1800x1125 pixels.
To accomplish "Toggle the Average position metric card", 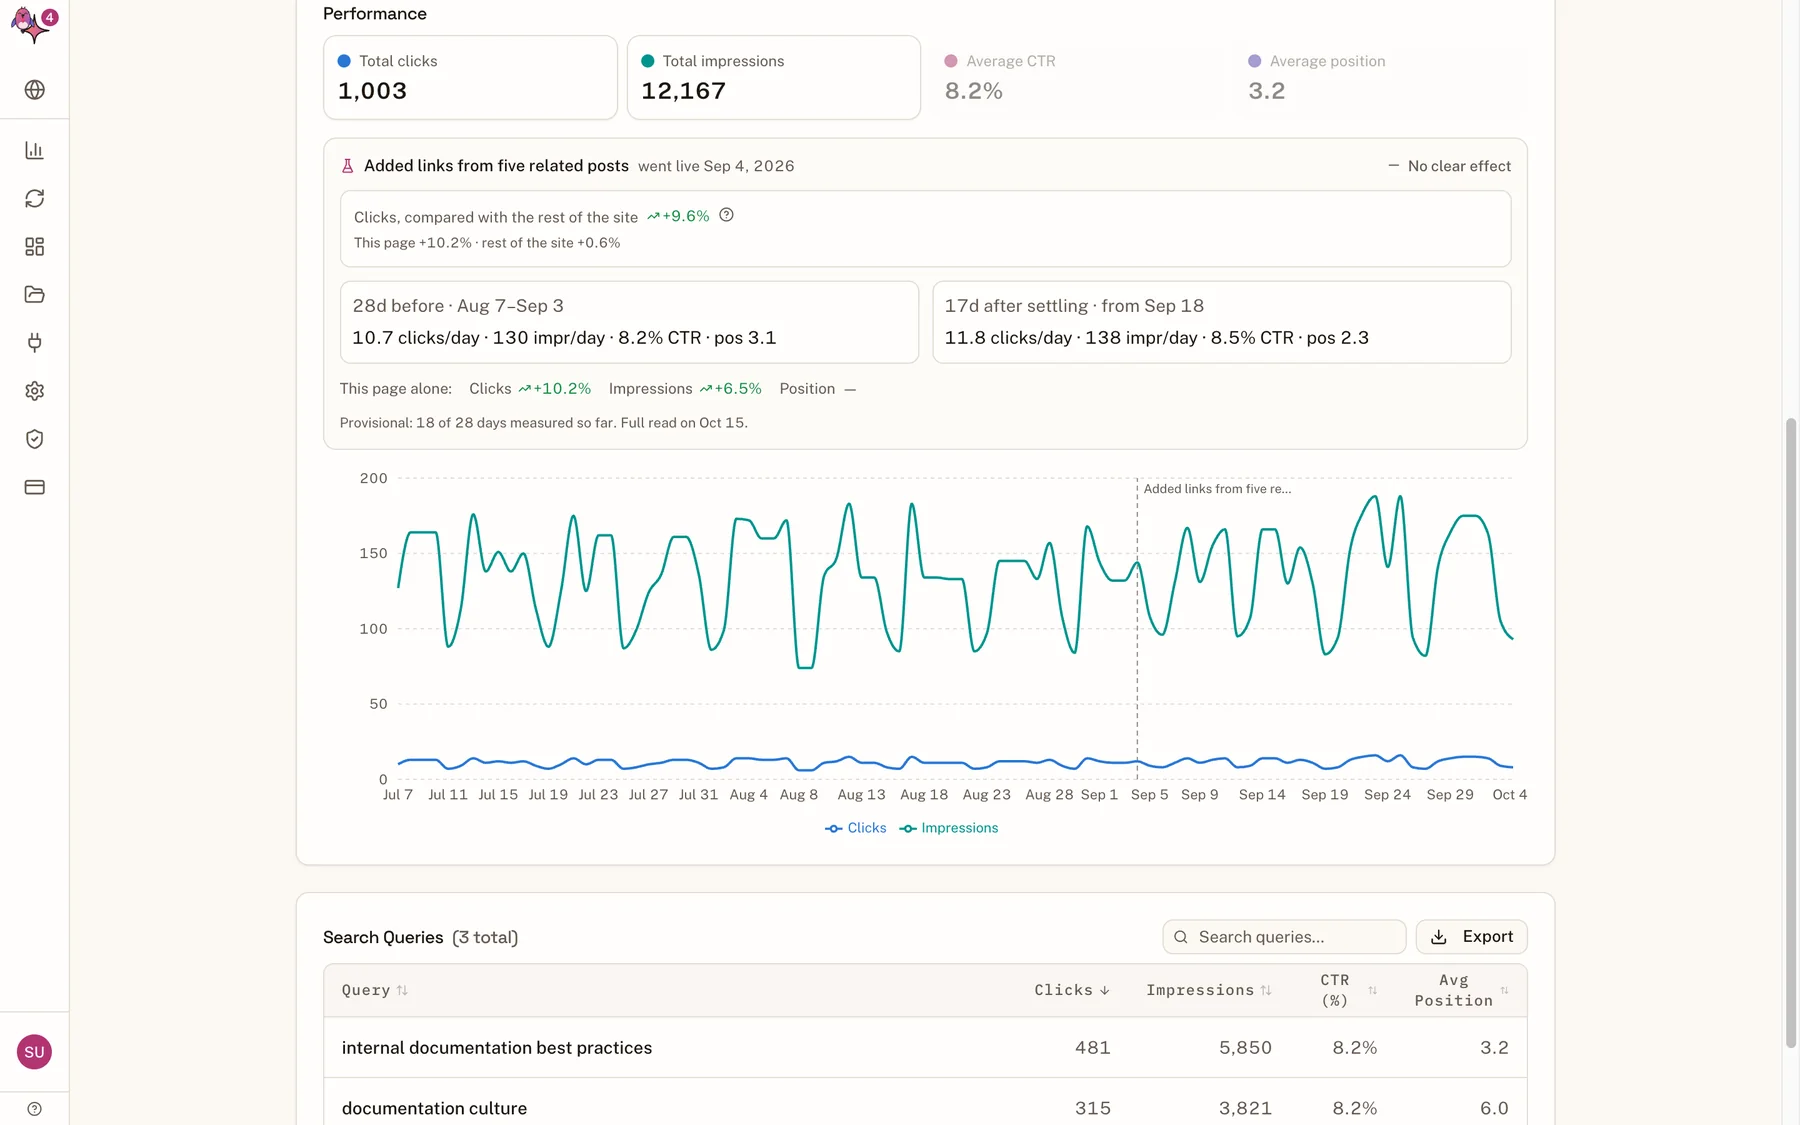I will point(1380,78).
